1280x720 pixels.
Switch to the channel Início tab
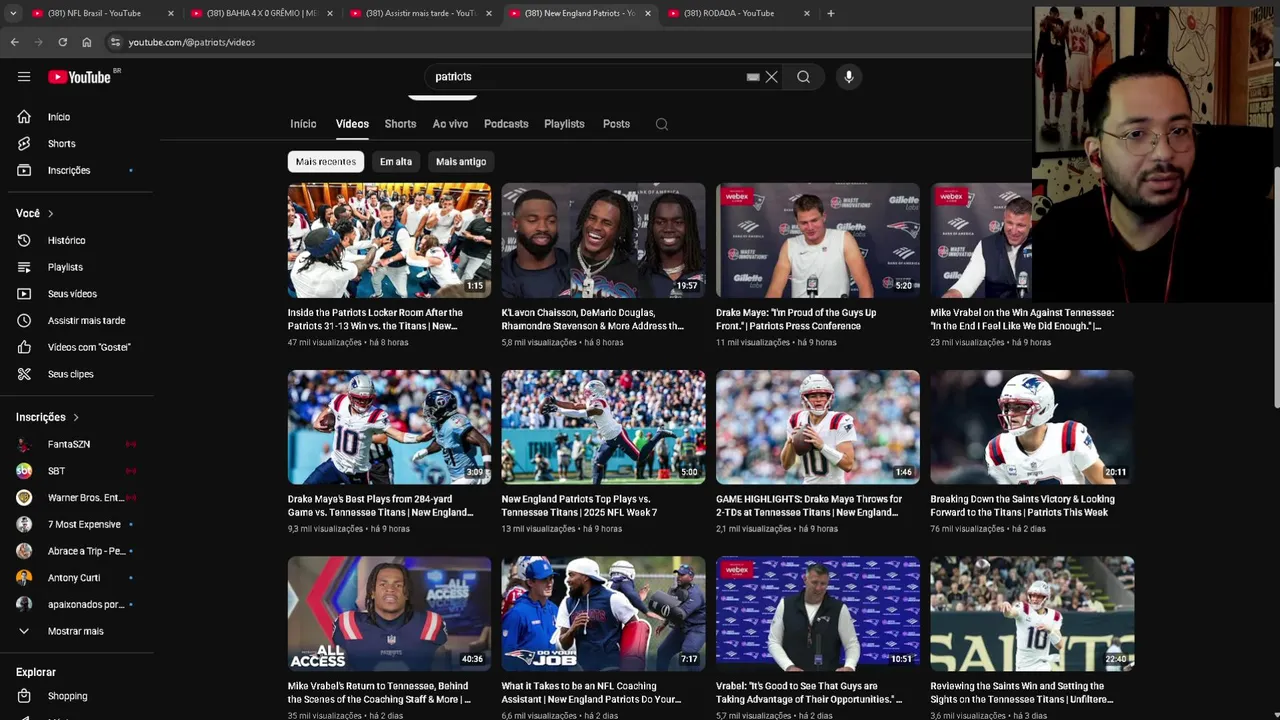[303, 124]
